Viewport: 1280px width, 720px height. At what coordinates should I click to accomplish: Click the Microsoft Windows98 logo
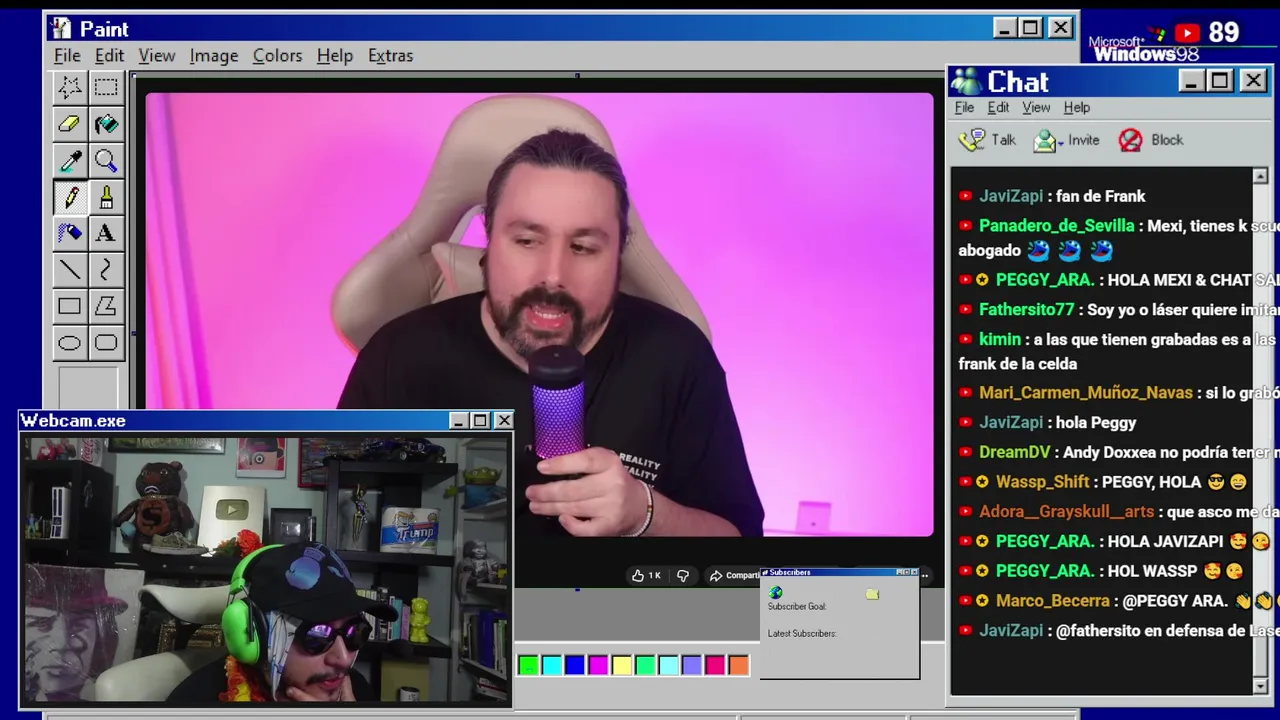[1144, 47]
